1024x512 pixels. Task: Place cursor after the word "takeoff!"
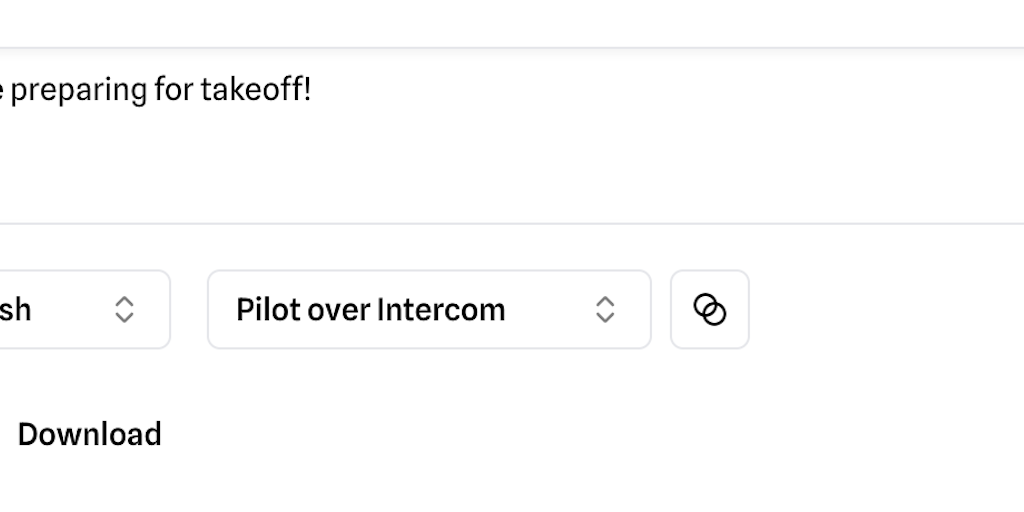[313, 91]
